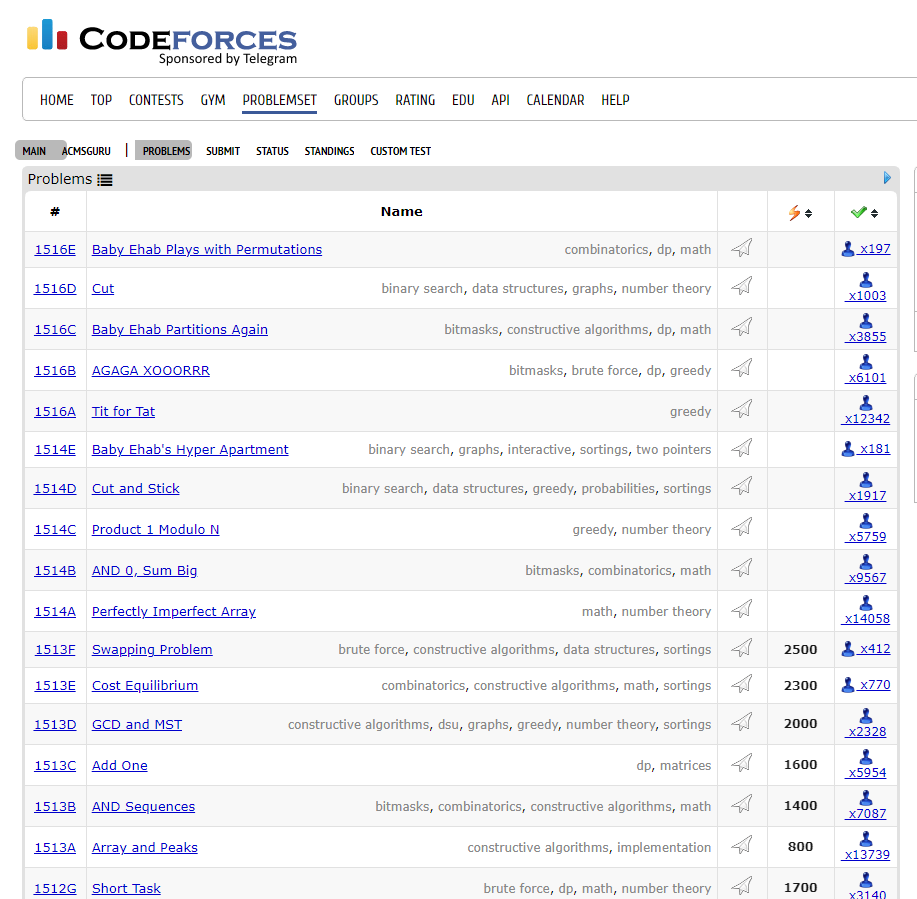Submit icon for Baby Ehab Plays with Permutations

click(742, 248)
